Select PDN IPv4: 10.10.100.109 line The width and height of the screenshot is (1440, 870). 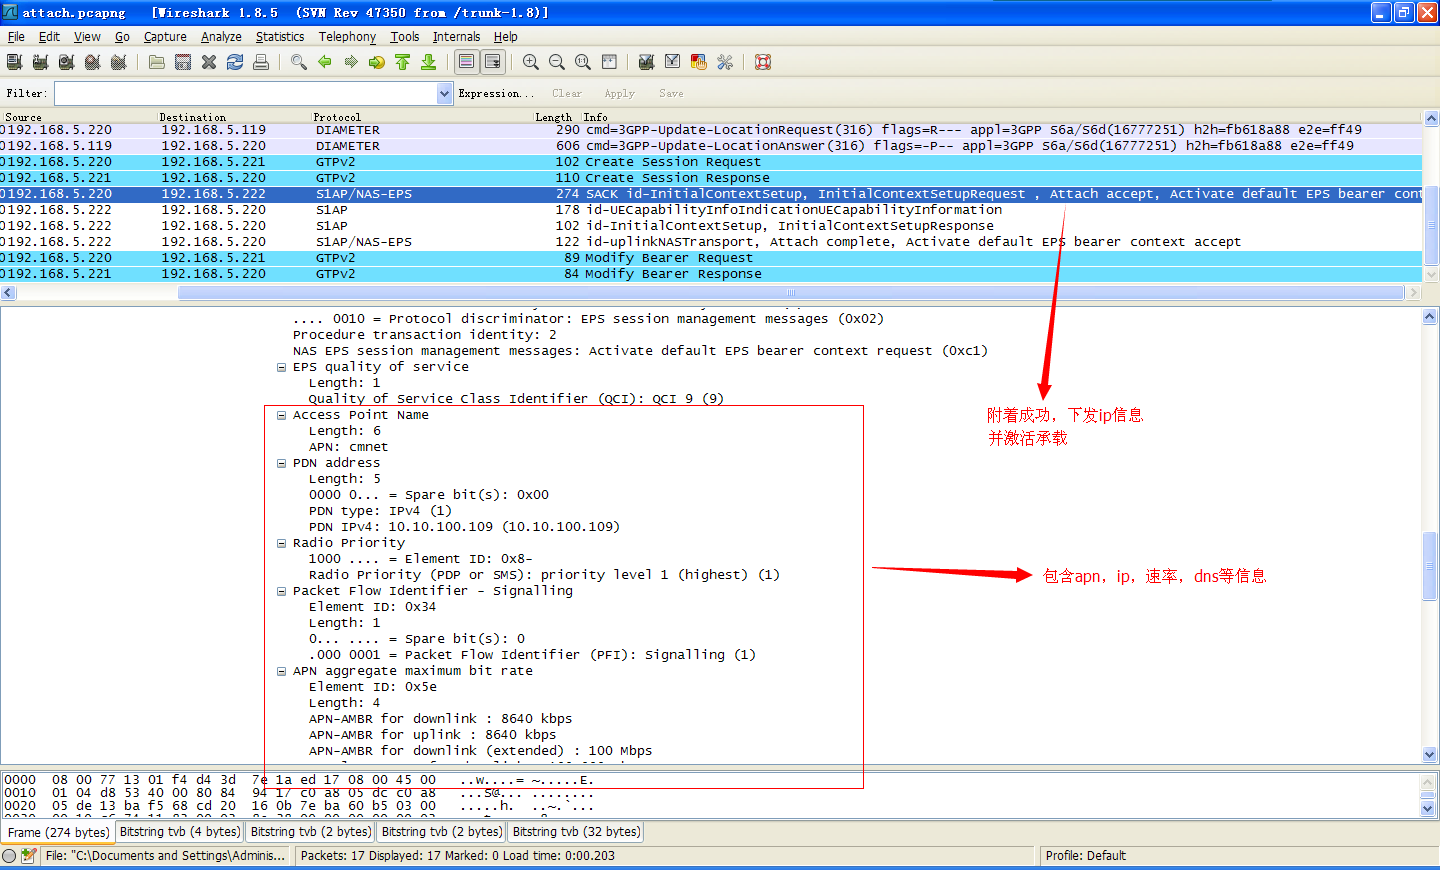pos(464,527)
